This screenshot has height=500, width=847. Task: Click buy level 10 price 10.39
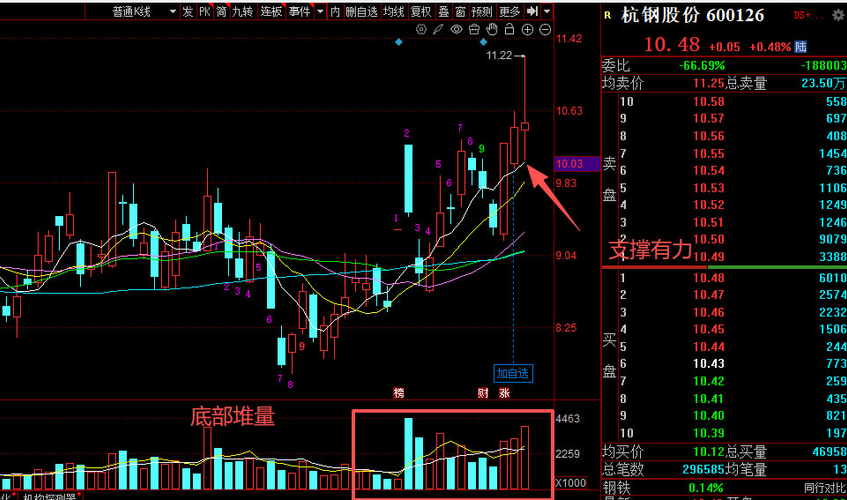pos(709,433)
